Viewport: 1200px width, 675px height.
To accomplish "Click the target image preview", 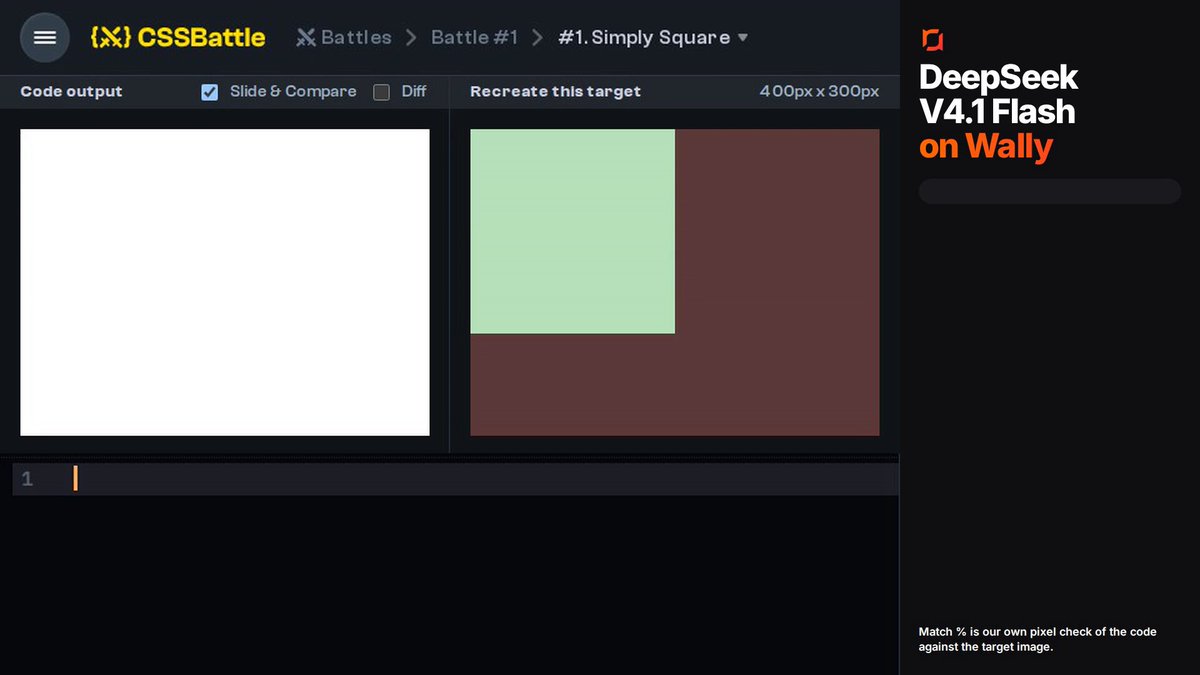I will 675,282.
